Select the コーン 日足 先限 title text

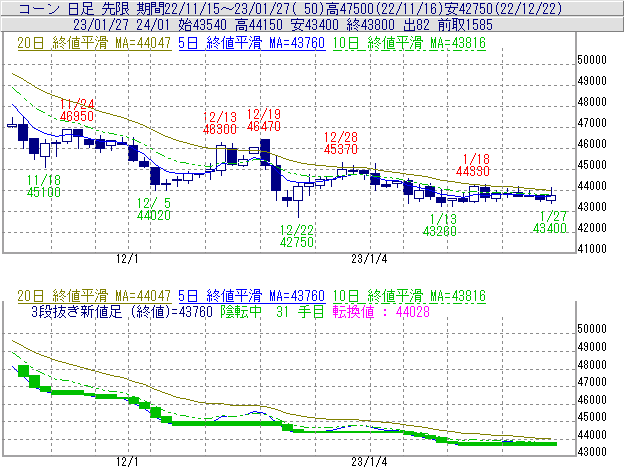75,8
